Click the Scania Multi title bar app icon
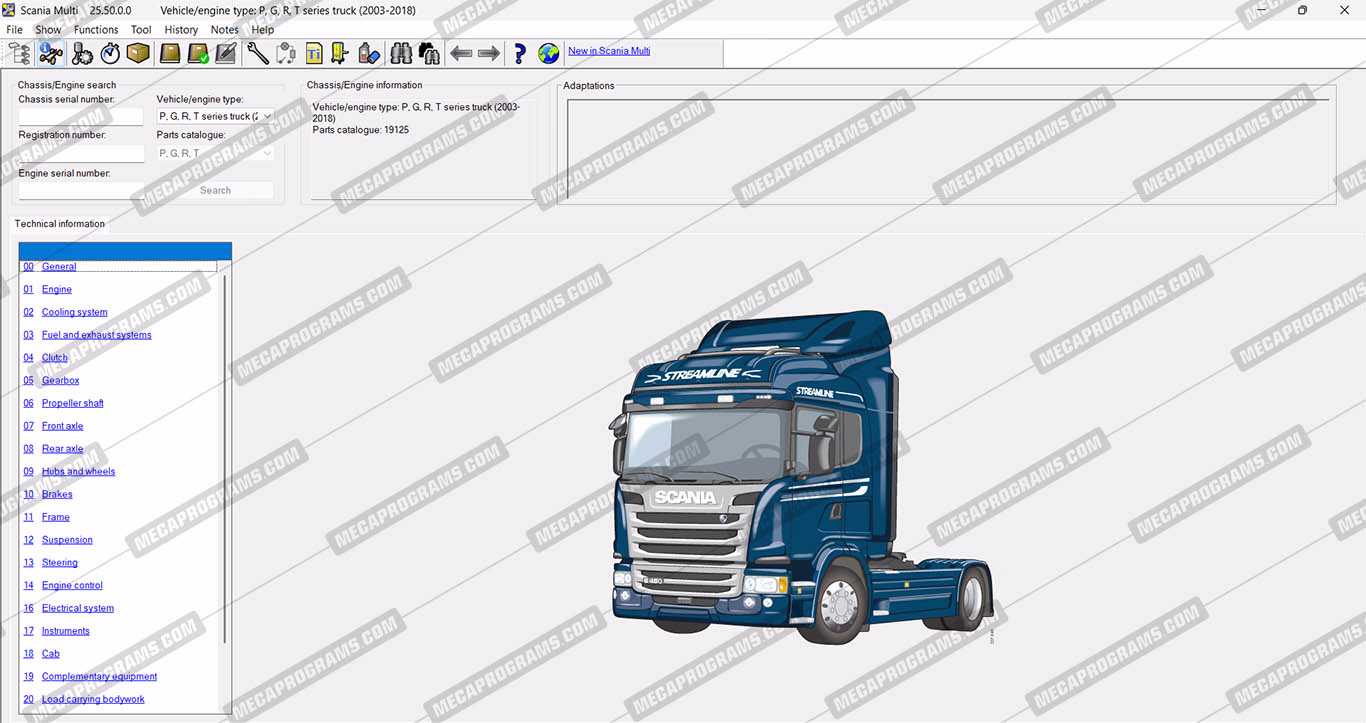 tap(10, 10)
